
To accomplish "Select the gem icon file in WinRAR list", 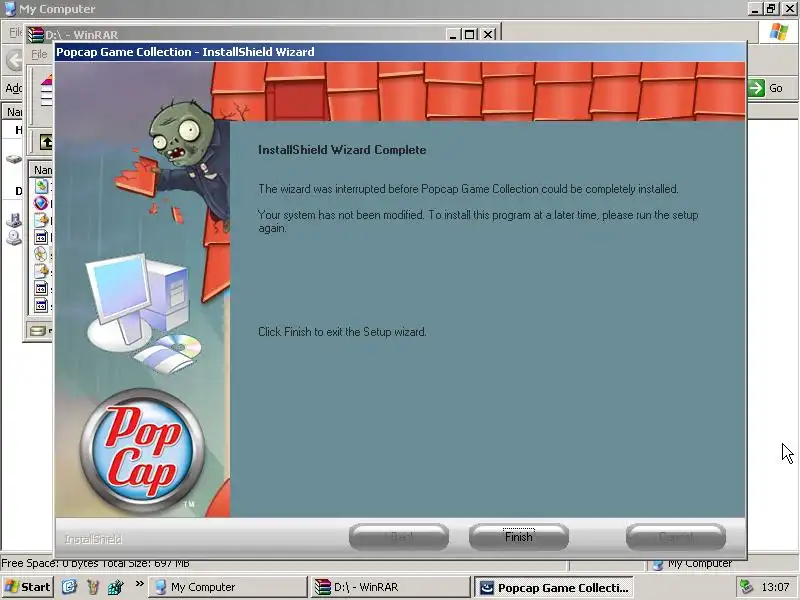I will (41, 203).
